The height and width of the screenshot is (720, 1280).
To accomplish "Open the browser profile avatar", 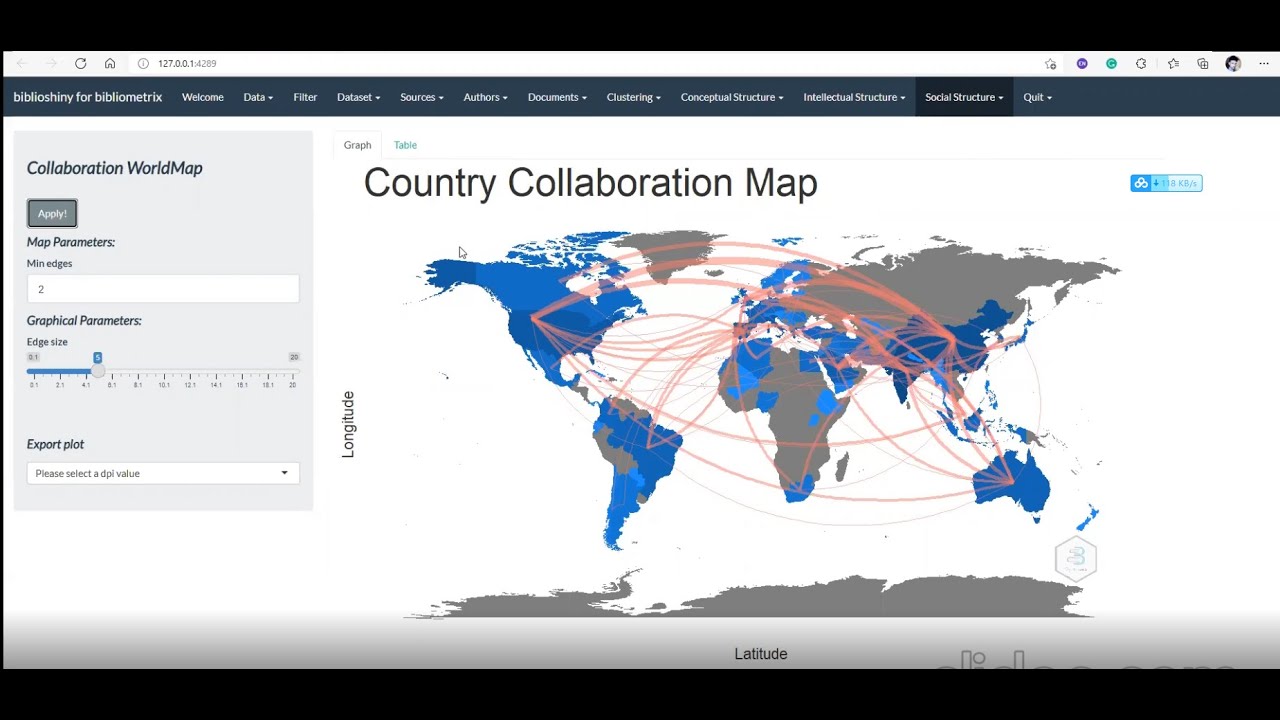I will [1233, 63].
